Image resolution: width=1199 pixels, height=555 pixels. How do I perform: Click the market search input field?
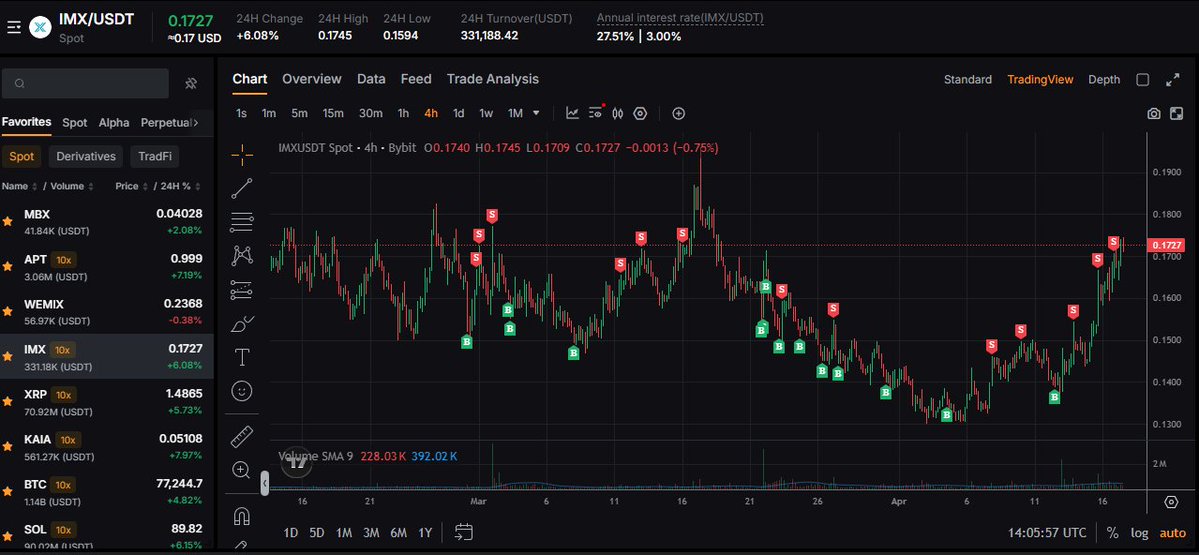click(85, 83)
